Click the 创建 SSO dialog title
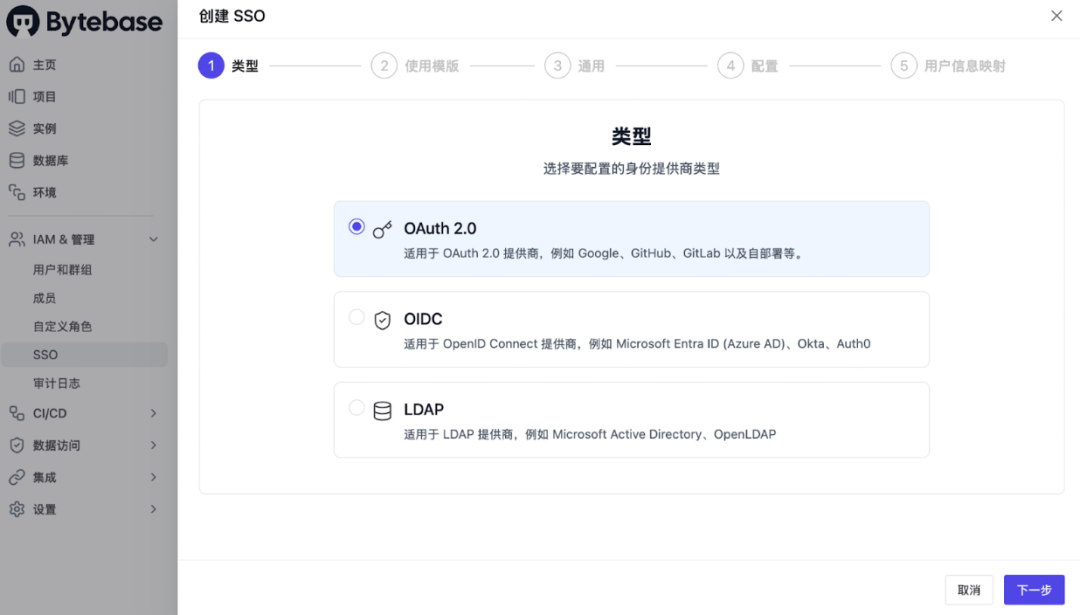The width and height of the screenshot is (1080, 615). pyautogui.click(x=232, y=16)
